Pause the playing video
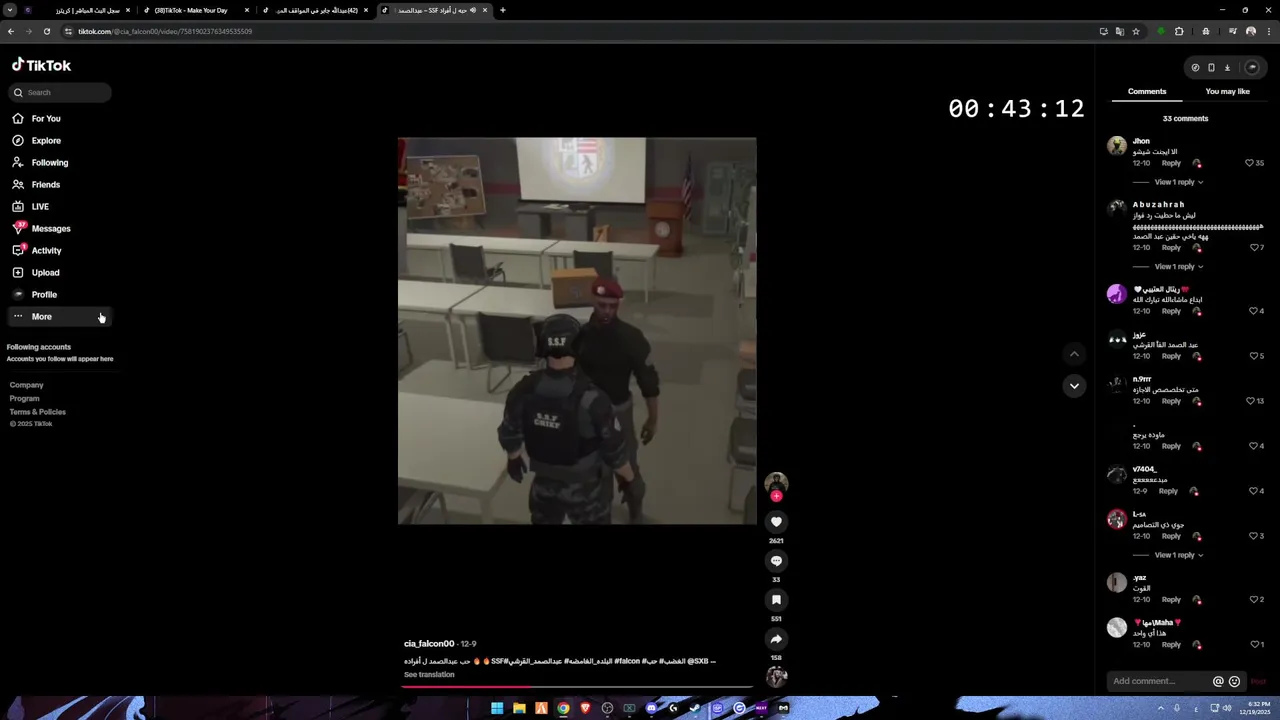Viewport: 1280px width, 720px height. pos(577,330)
